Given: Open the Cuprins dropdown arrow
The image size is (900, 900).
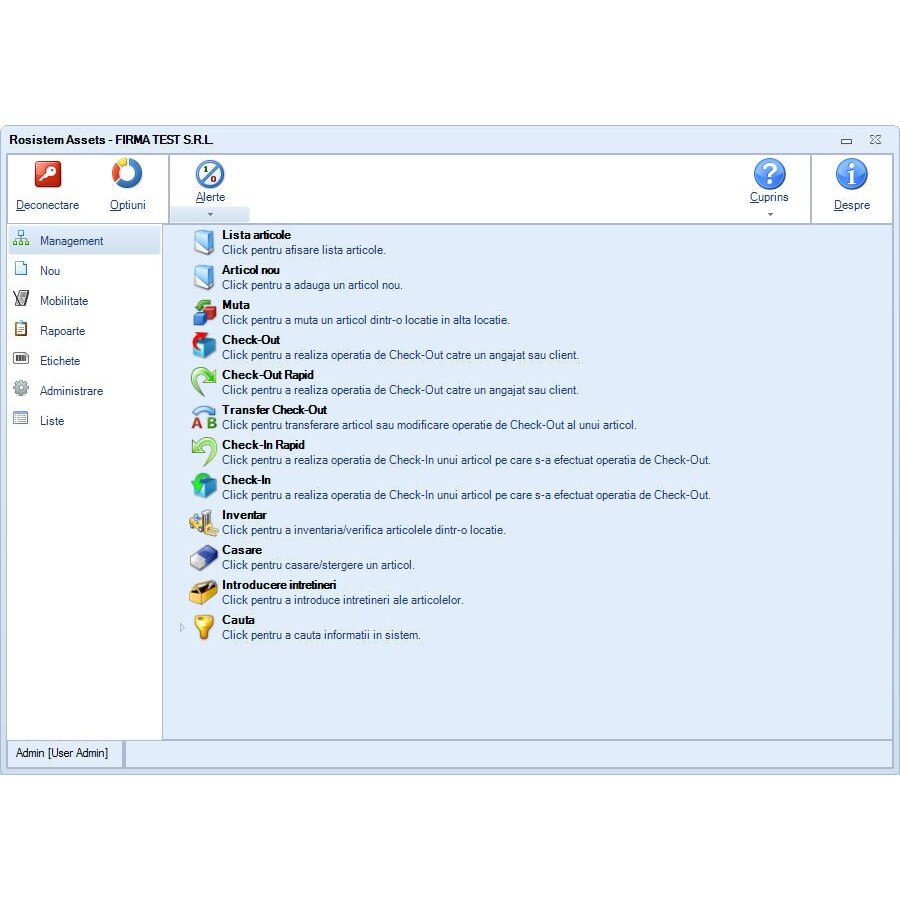Looking at the screenshot, I should tap(769, 214).
